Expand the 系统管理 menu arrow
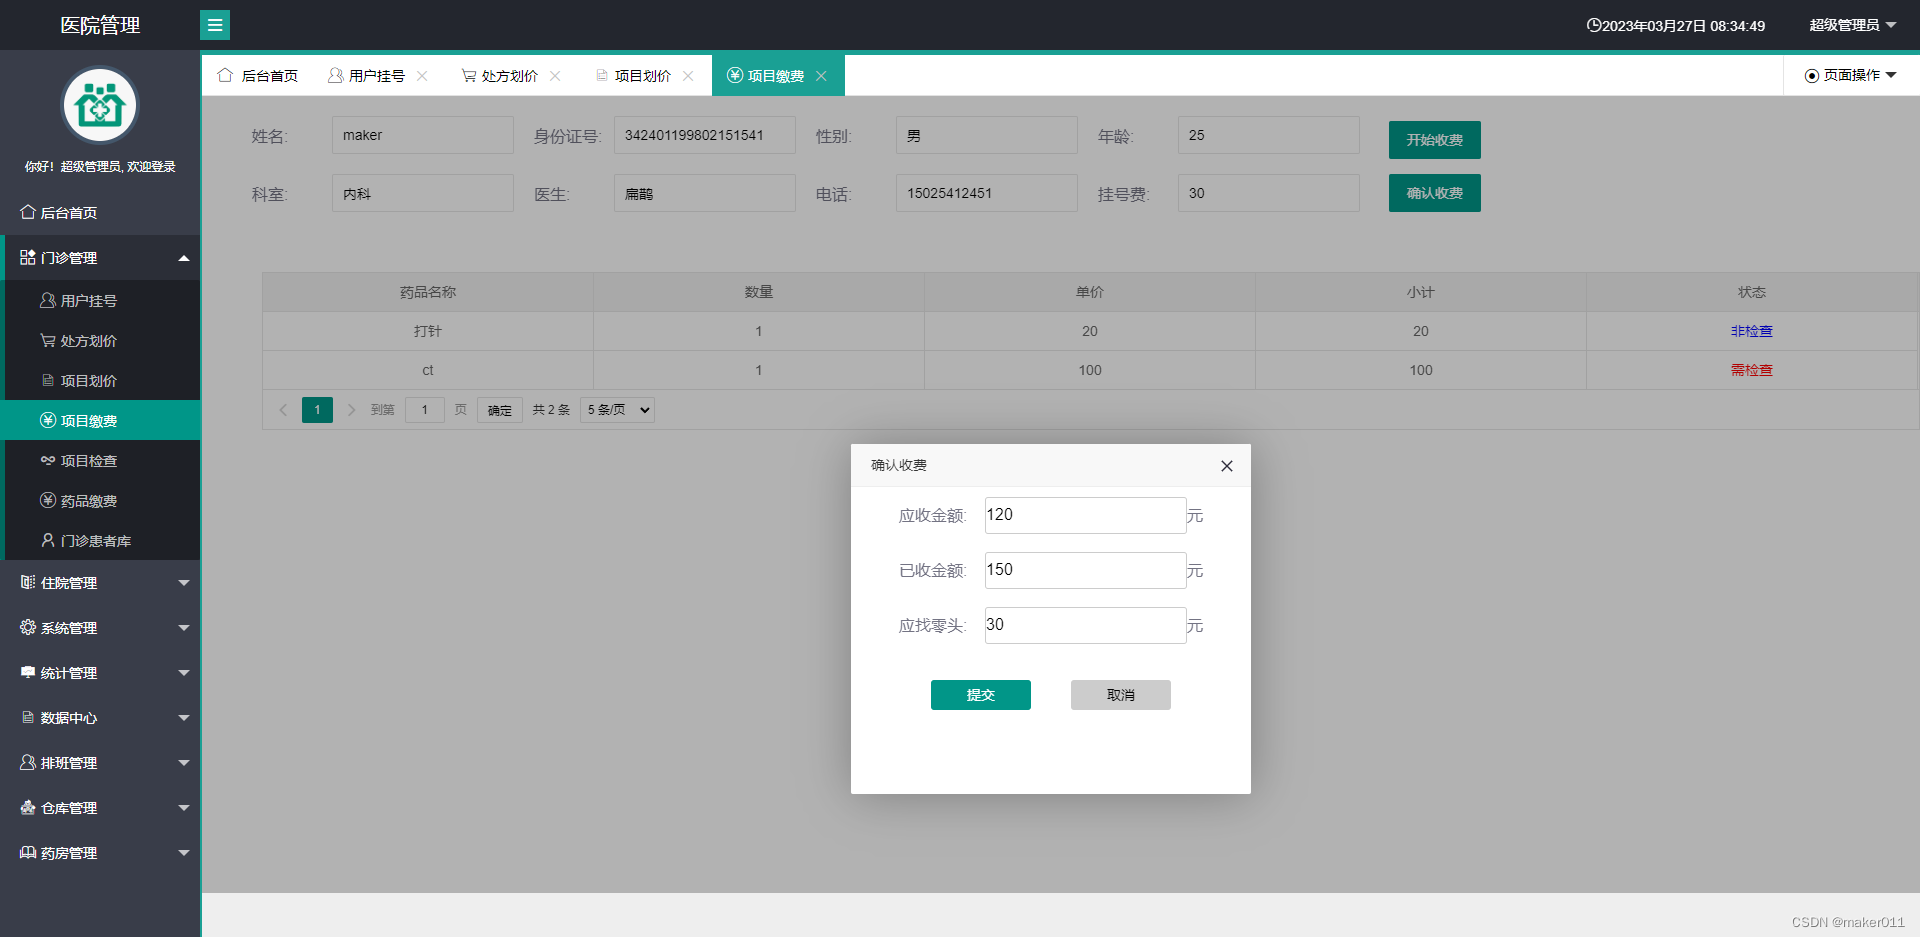 tap(184, 628)
